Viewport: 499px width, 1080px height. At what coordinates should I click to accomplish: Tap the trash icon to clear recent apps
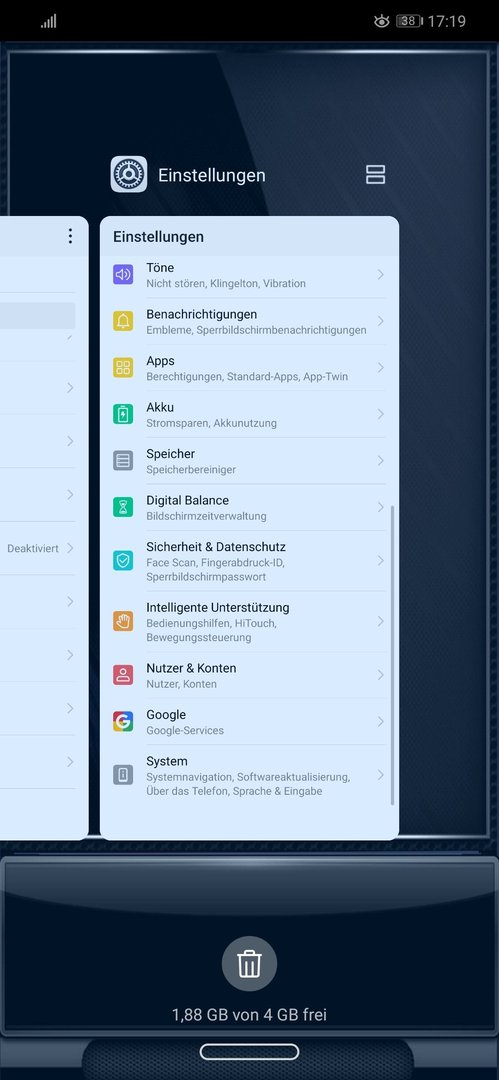[x=249, y=964]
